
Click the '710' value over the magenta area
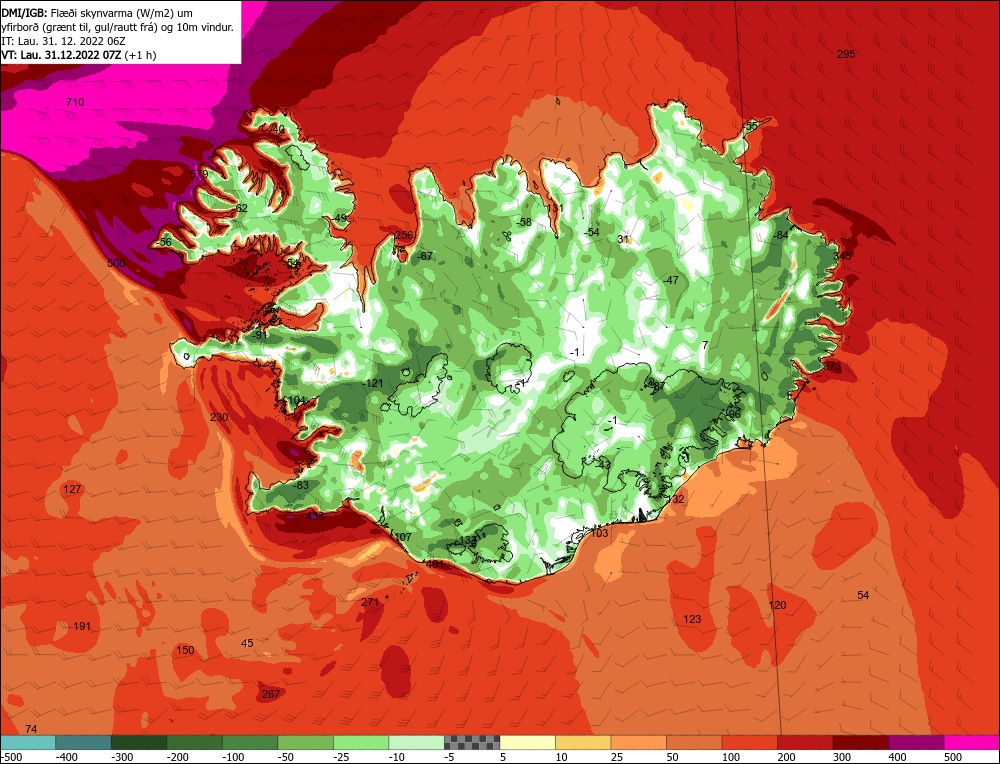coord(75,102)
